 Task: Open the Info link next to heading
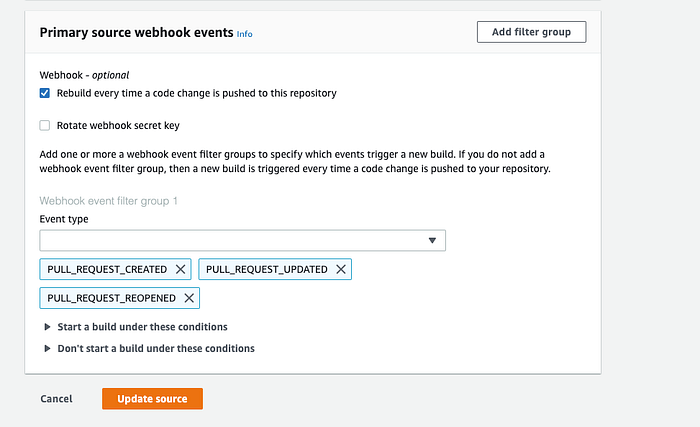click(244, 34)
